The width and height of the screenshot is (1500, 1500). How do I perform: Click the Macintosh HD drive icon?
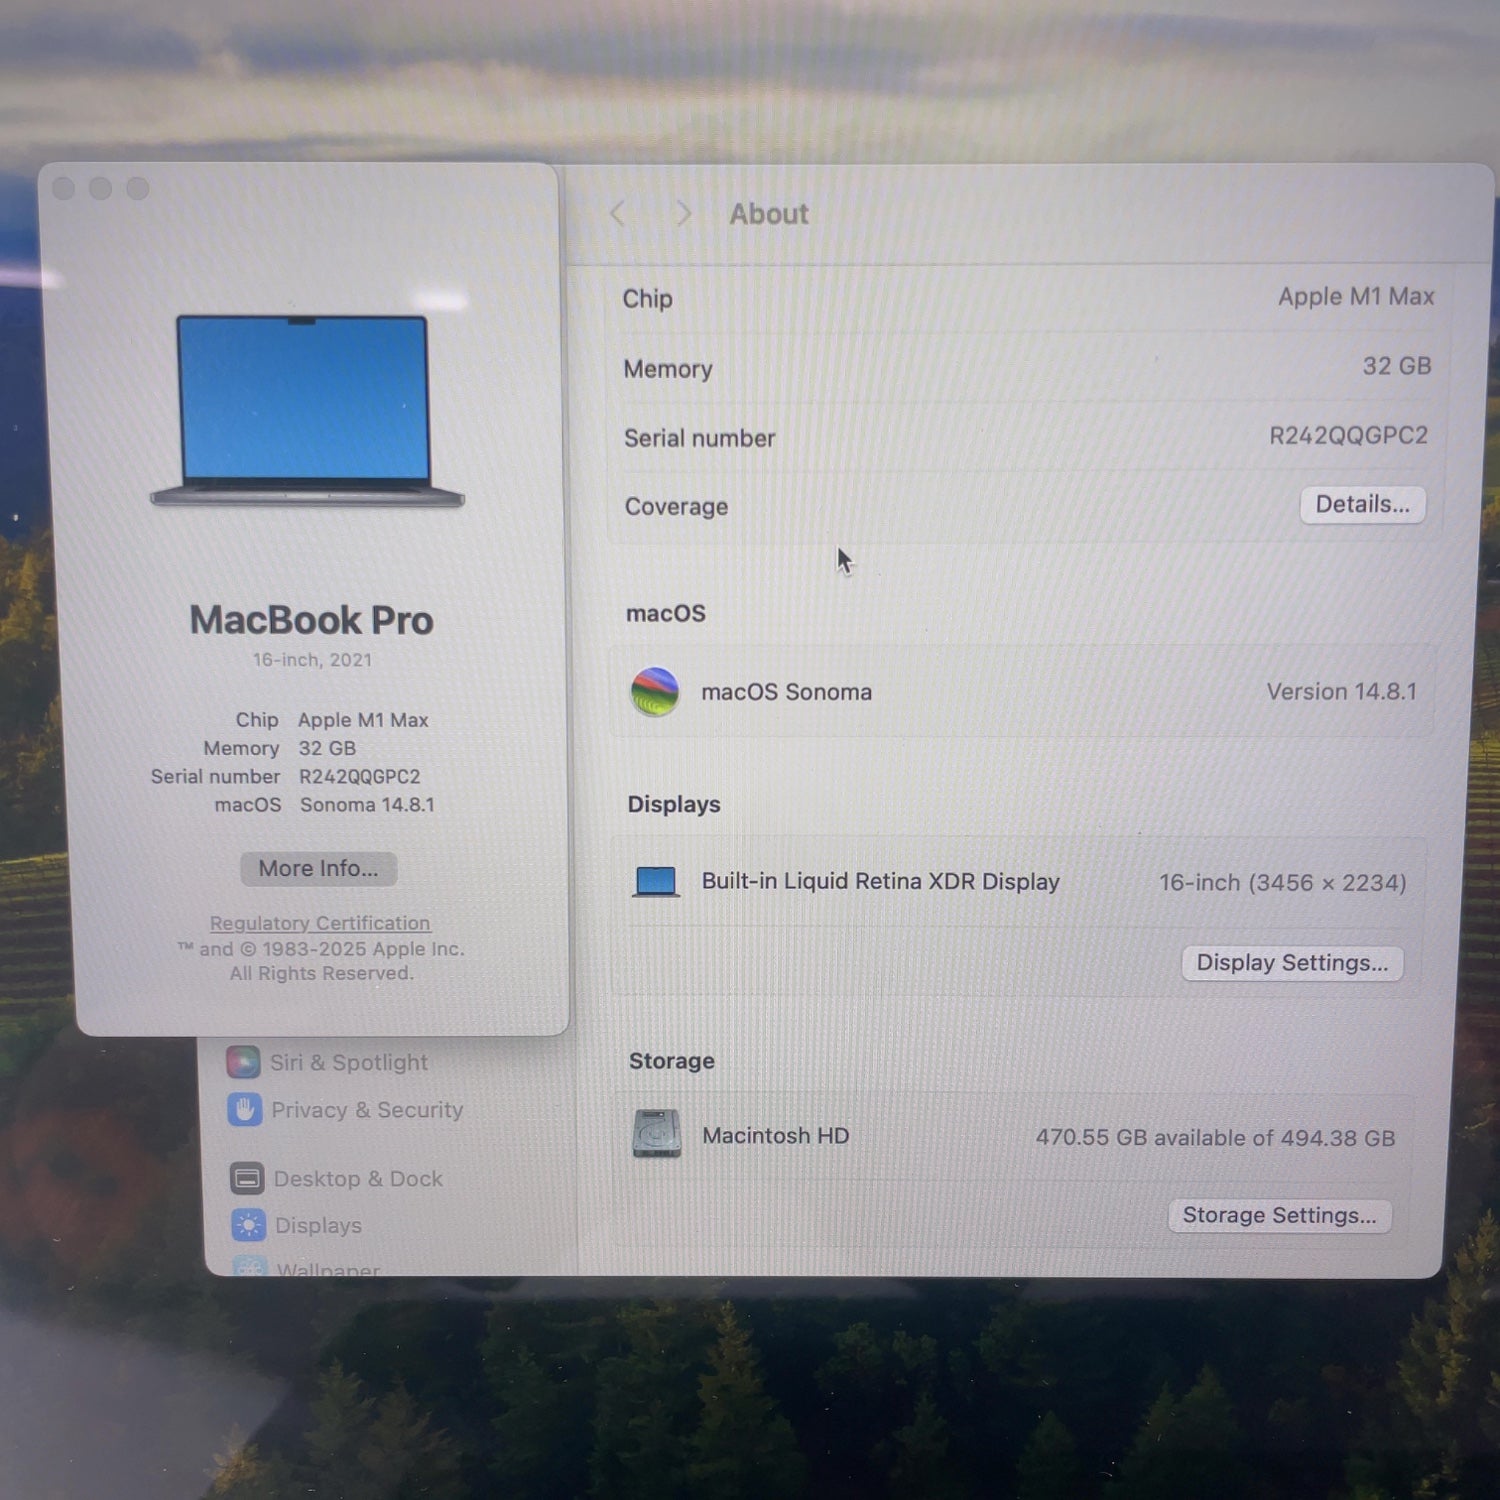coord(657,1135)
